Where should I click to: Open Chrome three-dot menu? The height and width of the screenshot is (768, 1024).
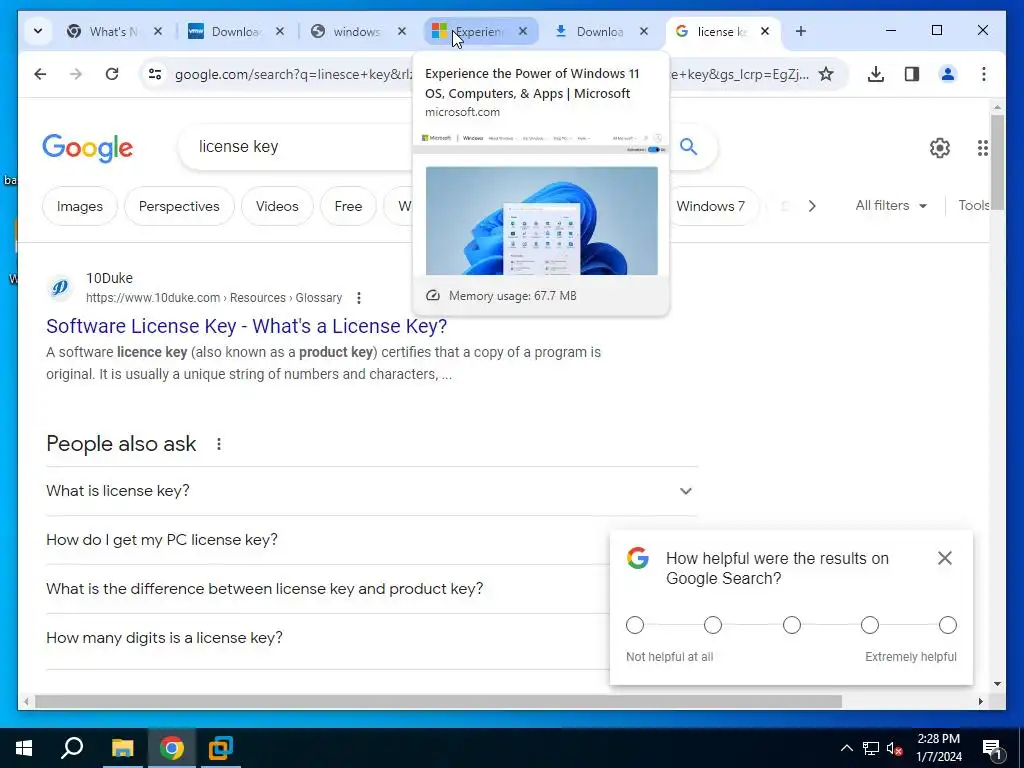point(984,74)
